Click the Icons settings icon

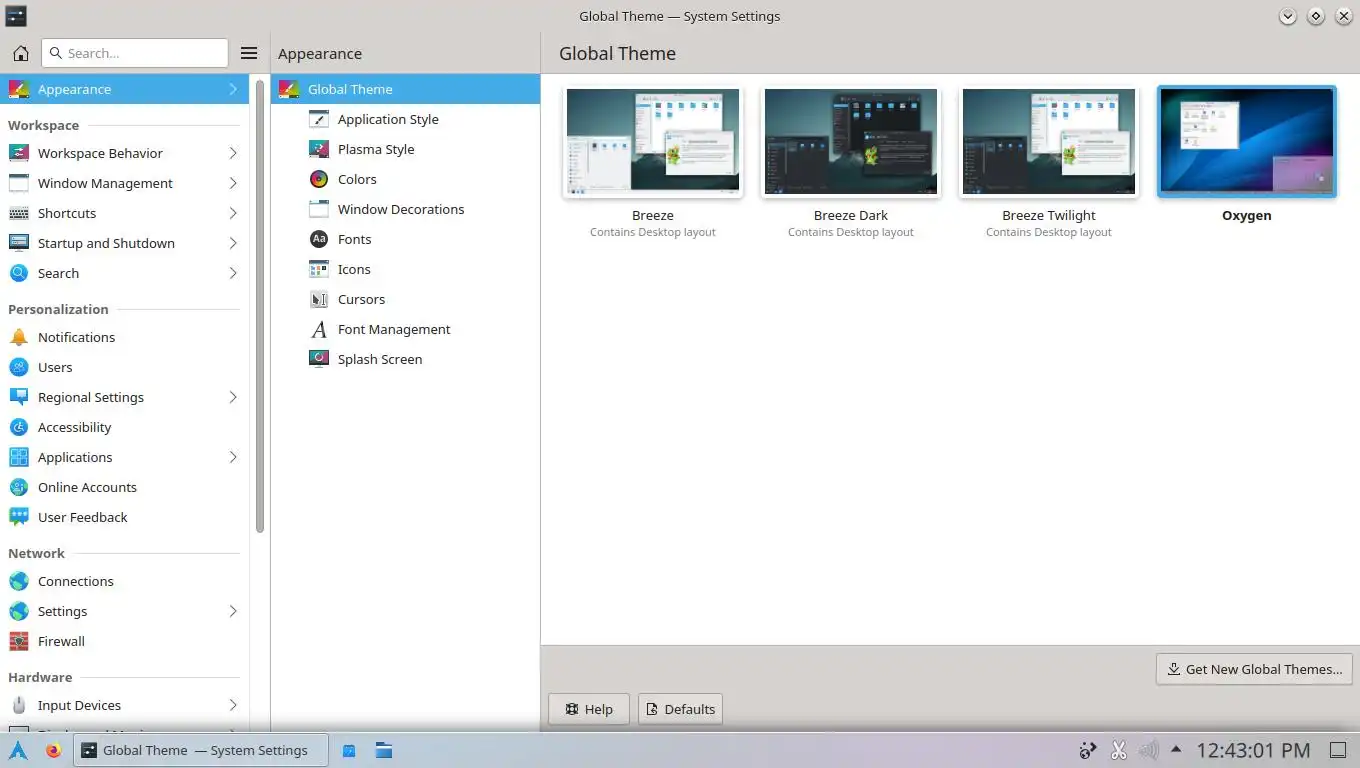point(319,269)
